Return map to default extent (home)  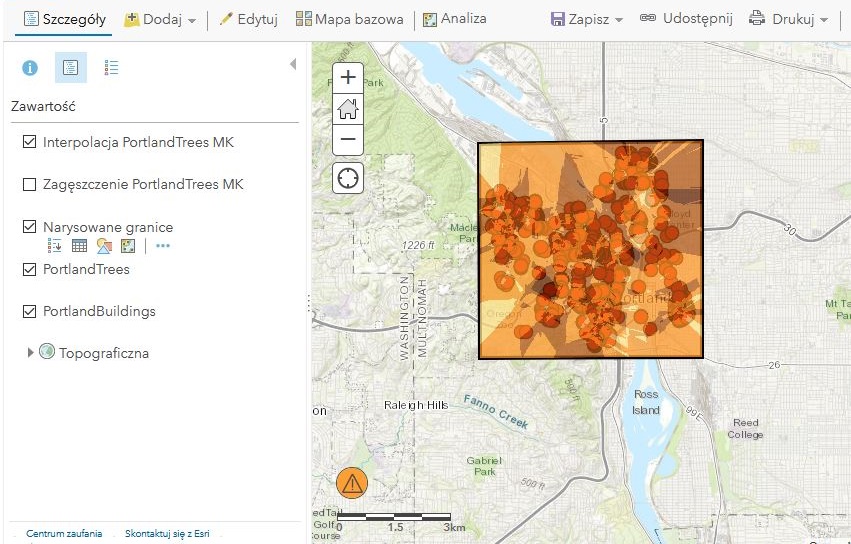[348, 109]
